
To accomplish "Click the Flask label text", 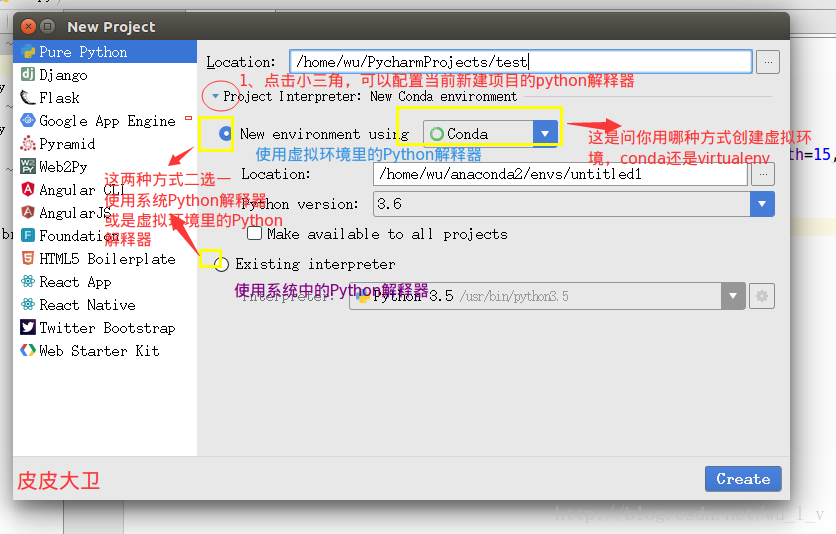I will 59,98.
